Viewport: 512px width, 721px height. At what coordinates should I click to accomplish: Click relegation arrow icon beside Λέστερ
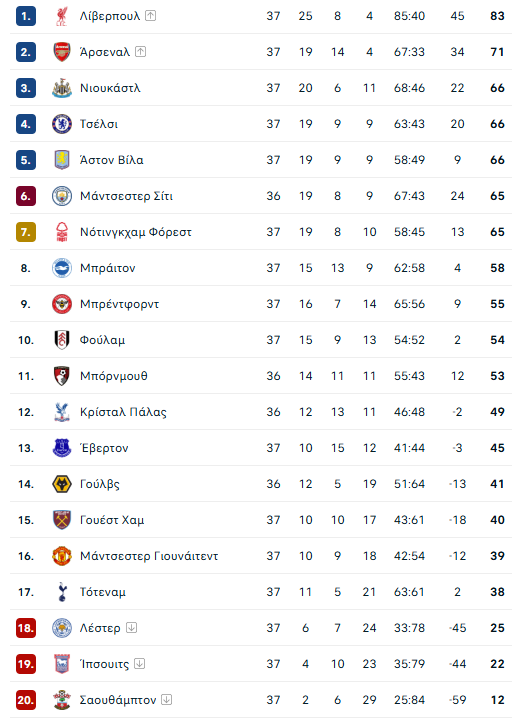click(131, 627)
